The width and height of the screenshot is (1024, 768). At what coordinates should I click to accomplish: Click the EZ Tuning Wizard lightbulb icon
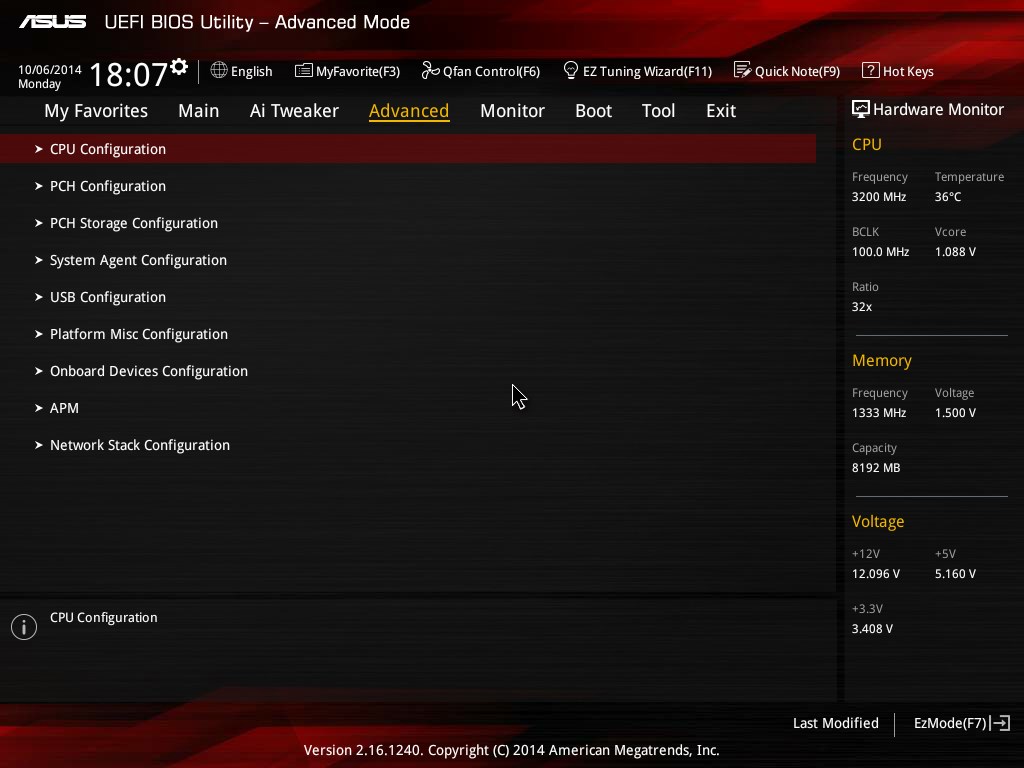(x=570, y=70)
